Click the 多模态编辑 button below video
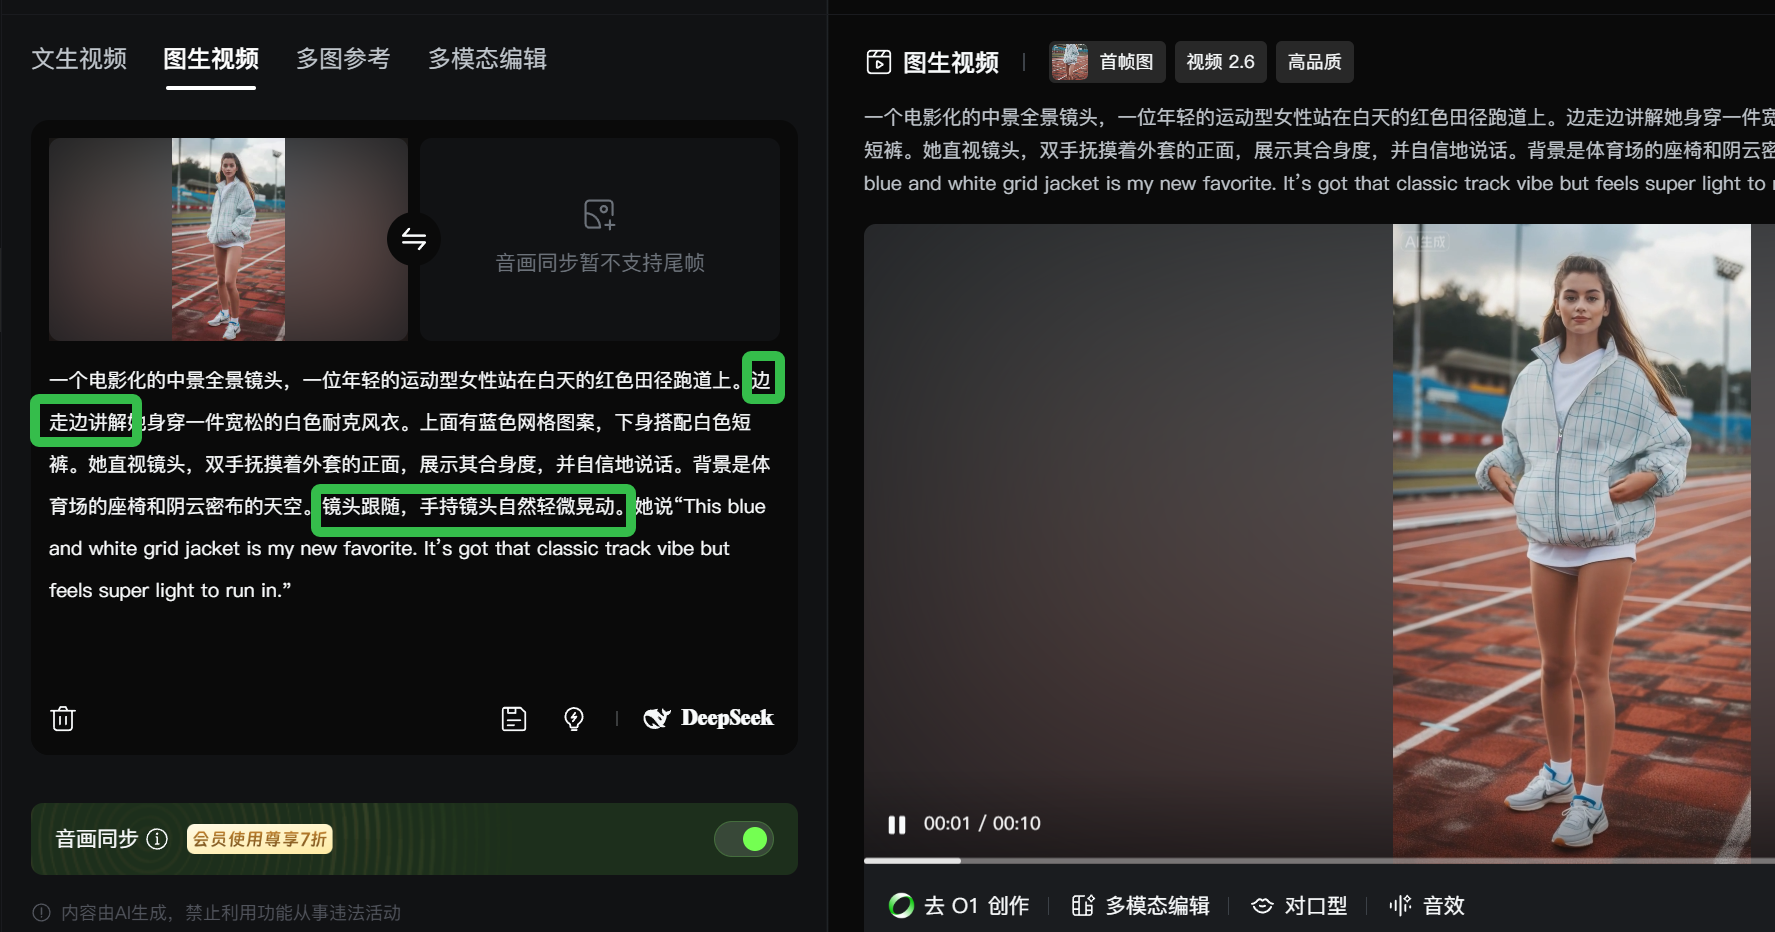 coord(1140,906)
